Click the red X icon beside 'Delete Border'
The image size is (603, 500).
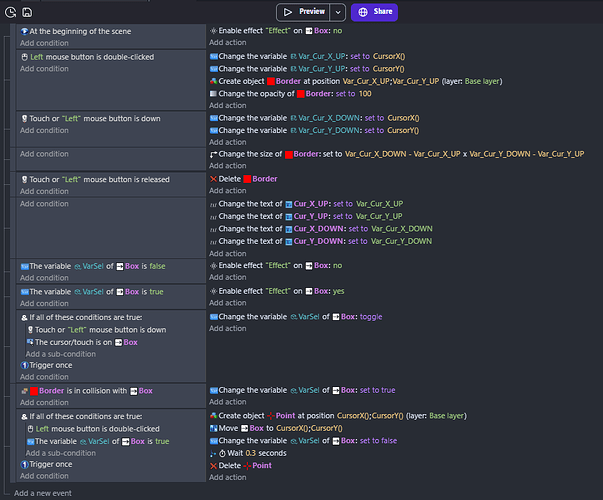coord(214,179)
